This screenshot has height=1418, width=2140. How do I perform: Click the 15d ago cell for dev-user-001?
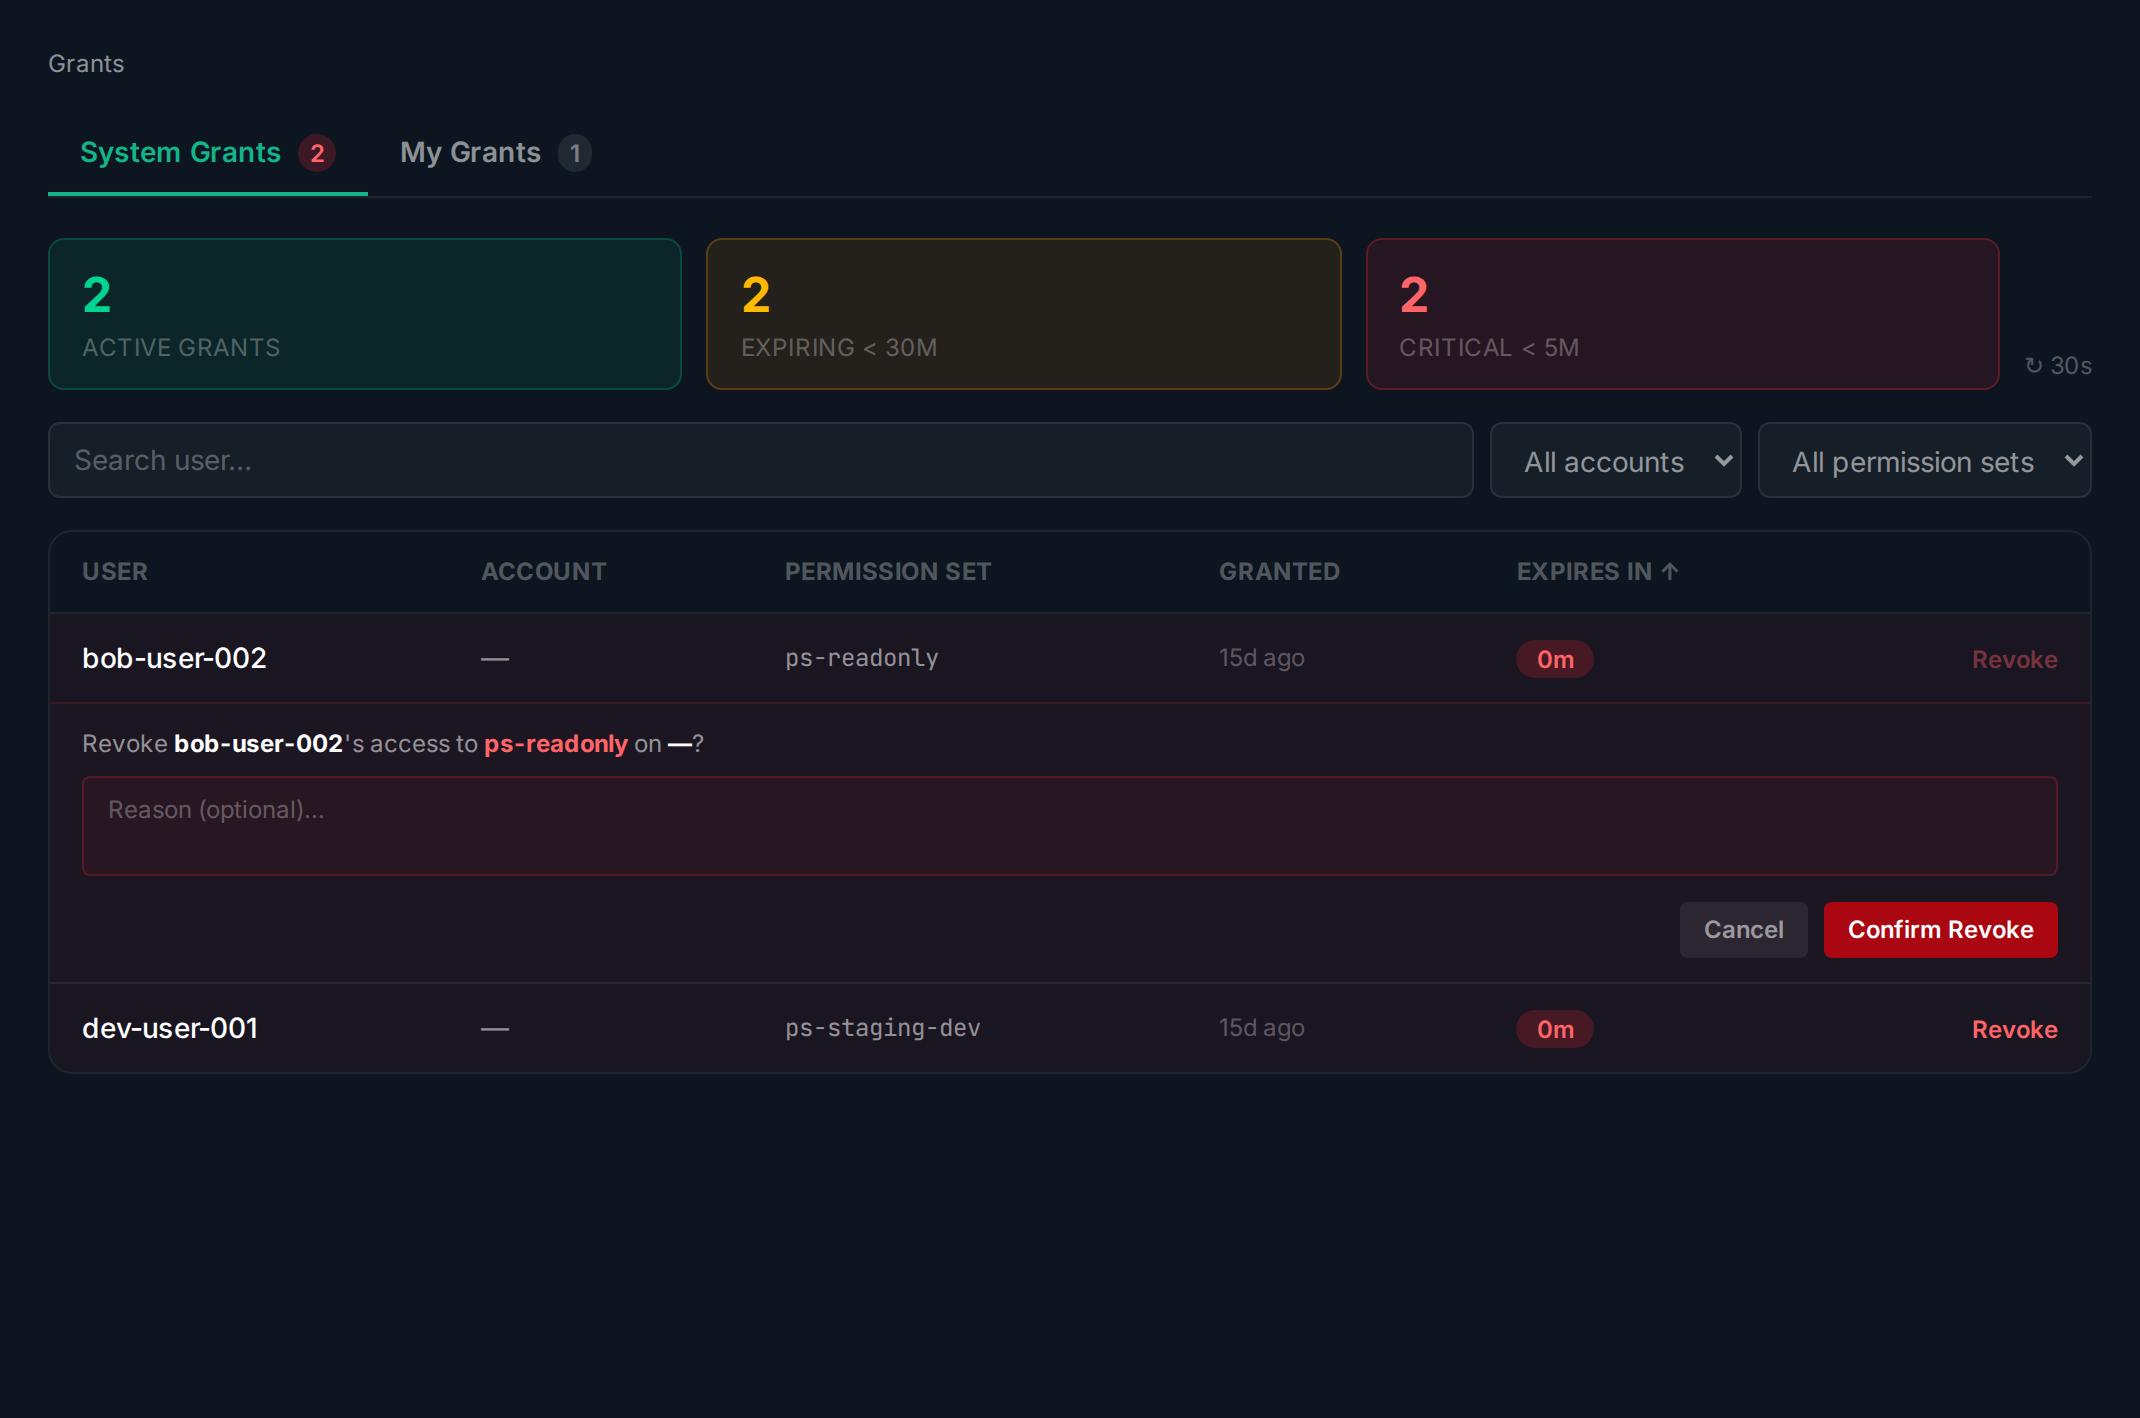1261,1028
